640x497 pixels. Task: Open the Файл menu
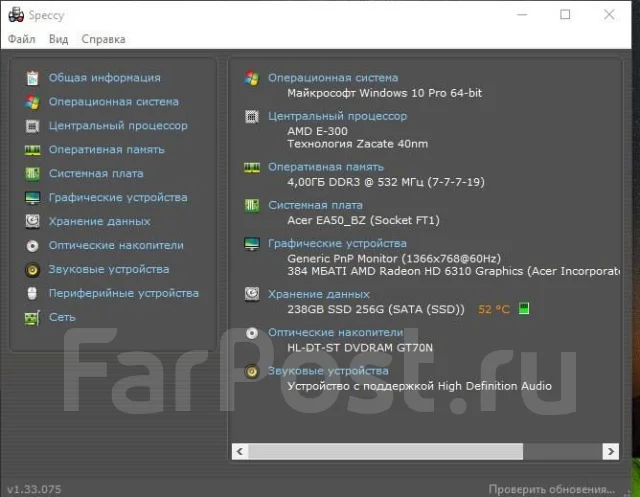tap(22, 39)
